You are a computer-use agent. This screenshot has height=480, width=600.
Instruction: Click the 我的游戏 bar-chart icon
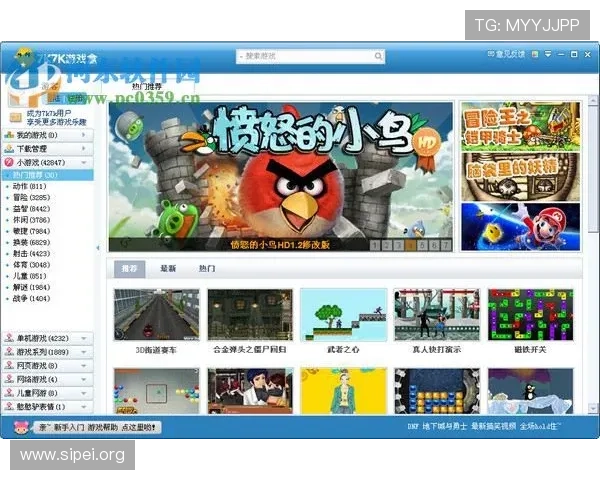[x=9, y=135]
